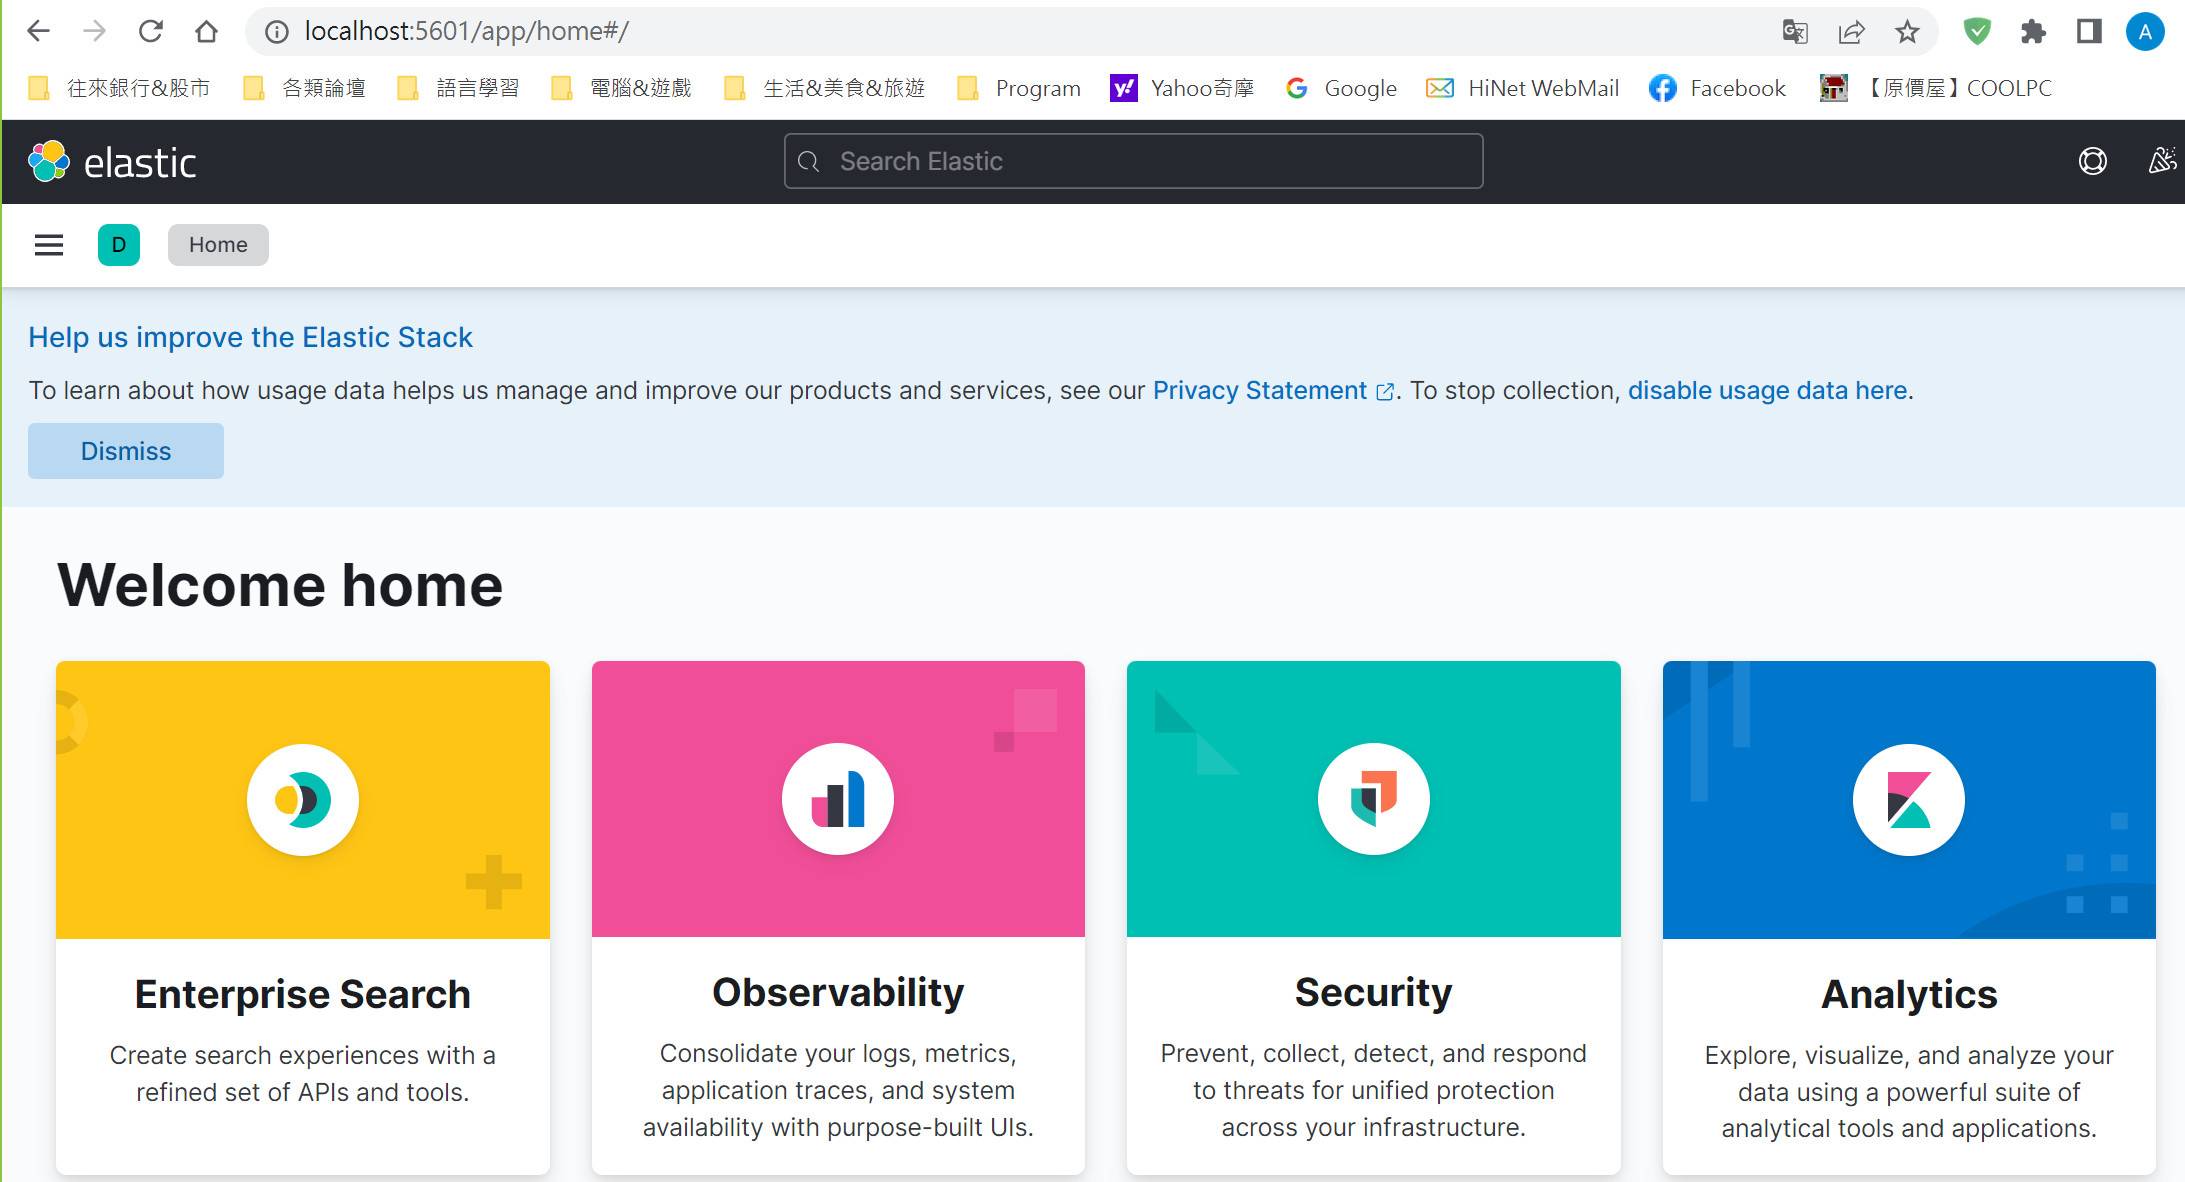Click the address bar URL localhost:5601
Viewport: 2185px width, 1182px height.
[466, 31]
